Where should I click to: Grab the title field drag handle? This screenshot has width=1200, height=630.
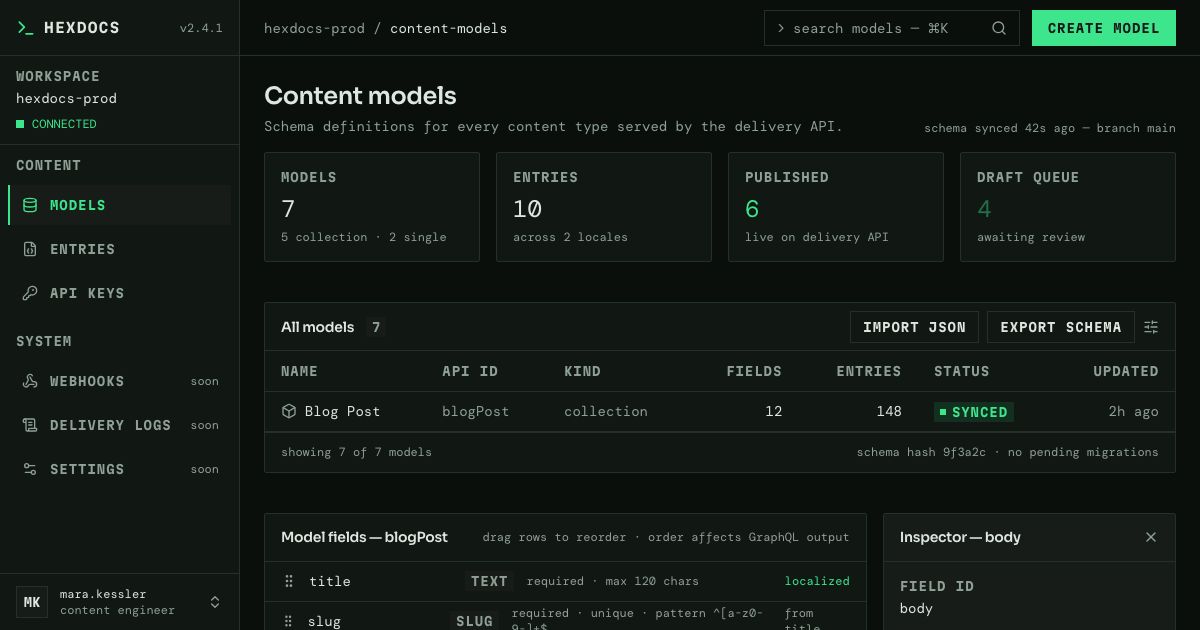pyautogui.click(x=289, y=581)
